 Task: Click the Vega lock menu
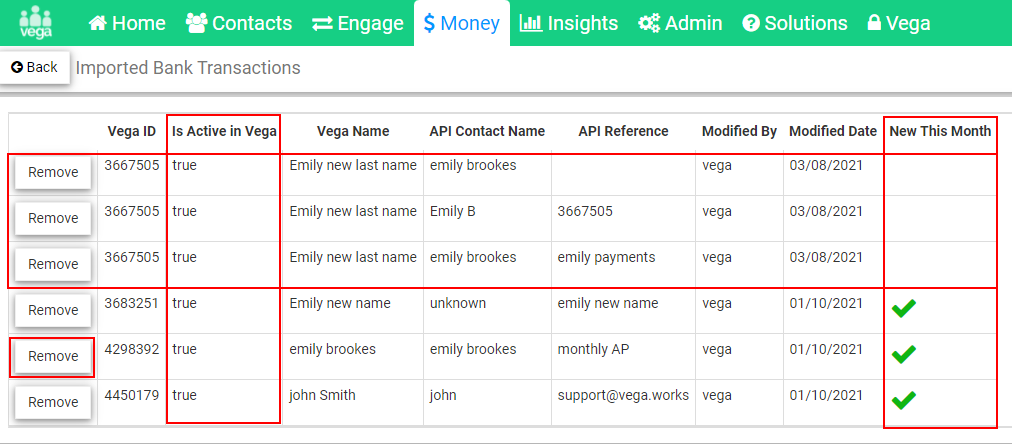click(898, 24)
